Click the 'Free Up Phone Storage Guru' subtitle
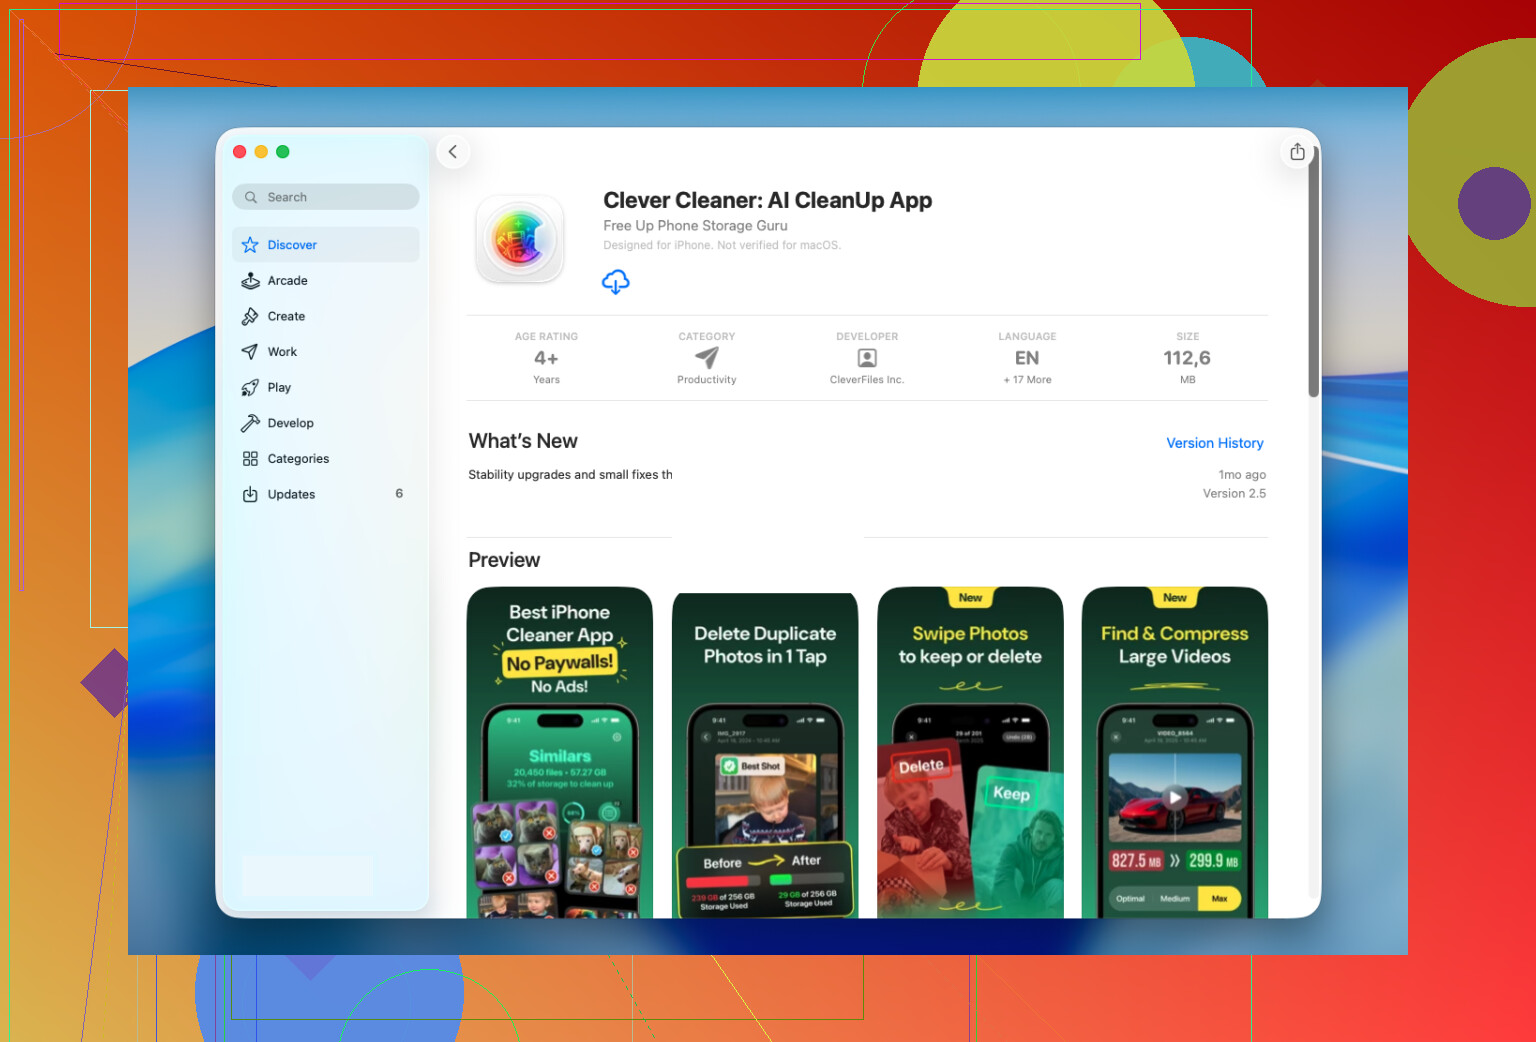This screenshot has height=1042, width=1536. [695, 226]
